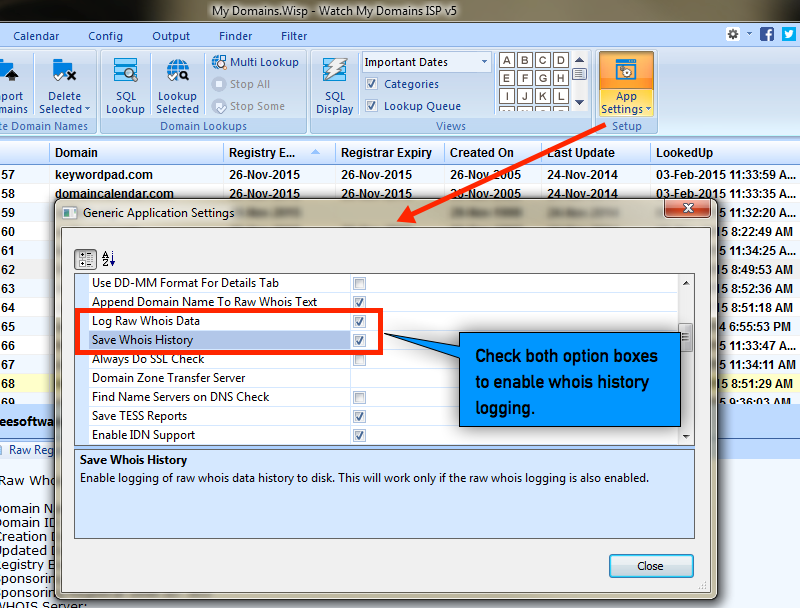
Task: Click the settings gear icon in title area
Action: point(733,34)
